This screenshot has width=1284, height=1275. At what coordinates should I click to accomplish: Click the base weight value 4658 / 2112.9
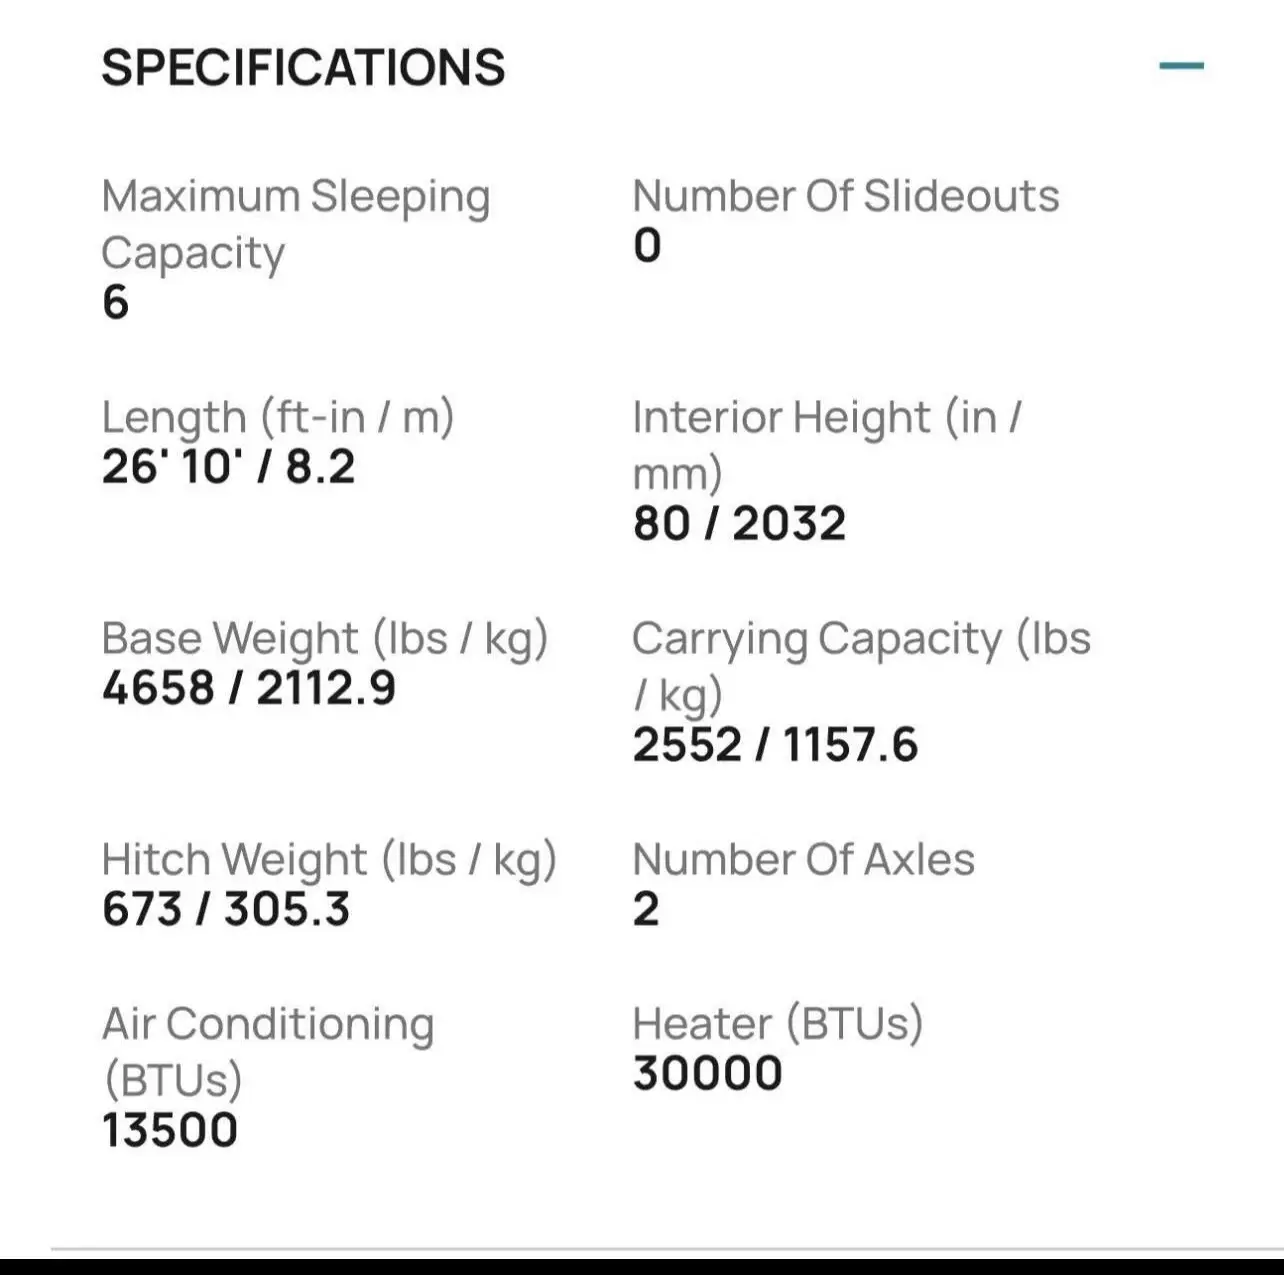249,688
